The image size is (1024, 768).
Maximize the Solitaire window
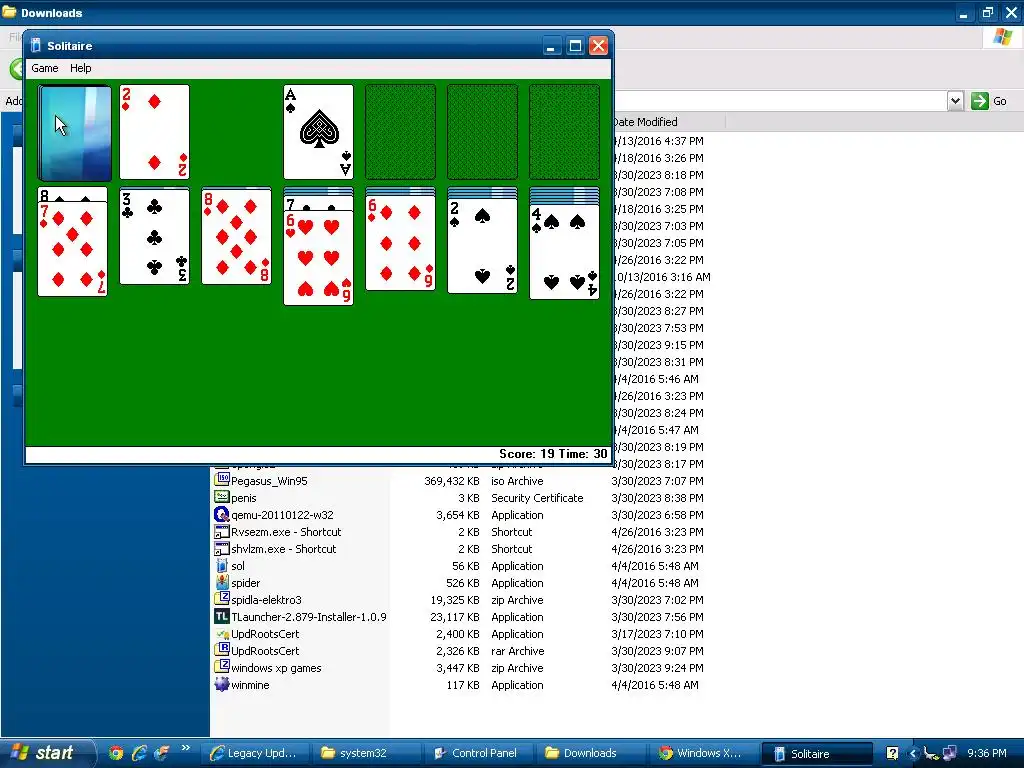tap(575, 46)
